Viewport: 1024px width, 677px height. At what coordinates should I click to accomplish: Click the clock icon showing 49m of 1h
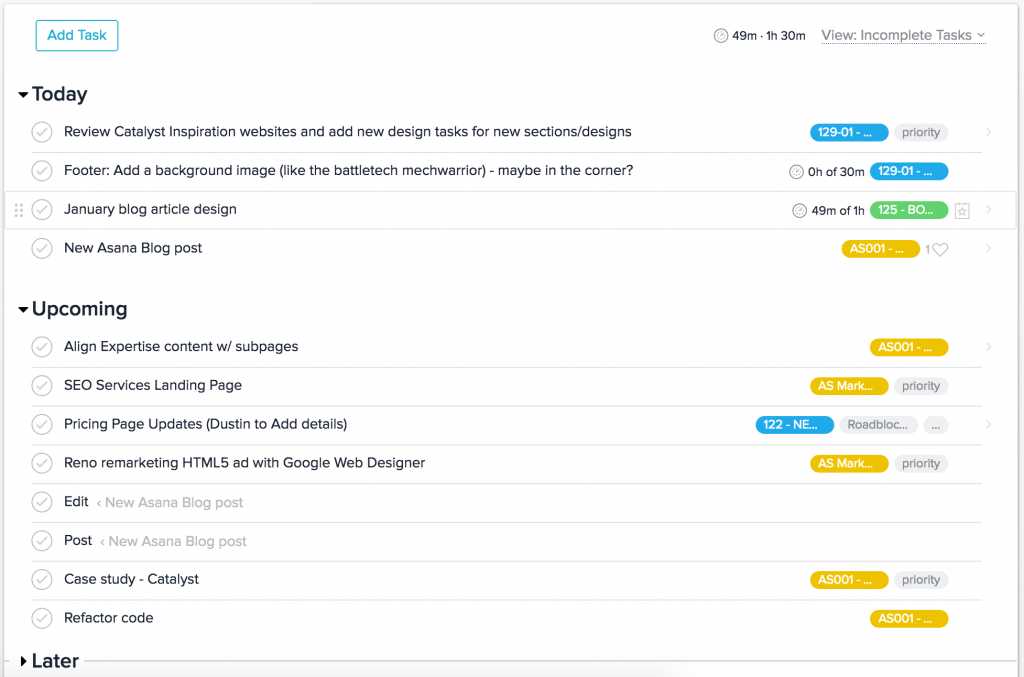tap(799, 210)
